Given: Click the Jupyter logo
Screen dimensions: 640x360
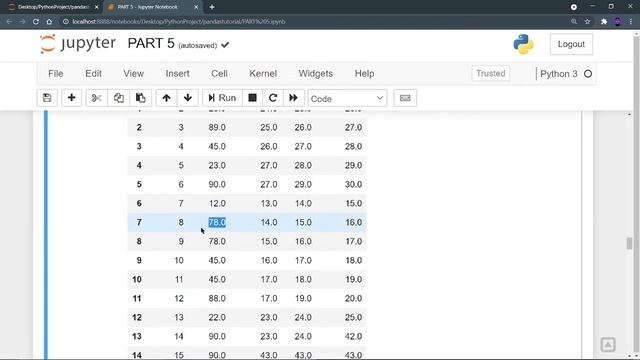Looking at the screenshot, I should (78, 44).
